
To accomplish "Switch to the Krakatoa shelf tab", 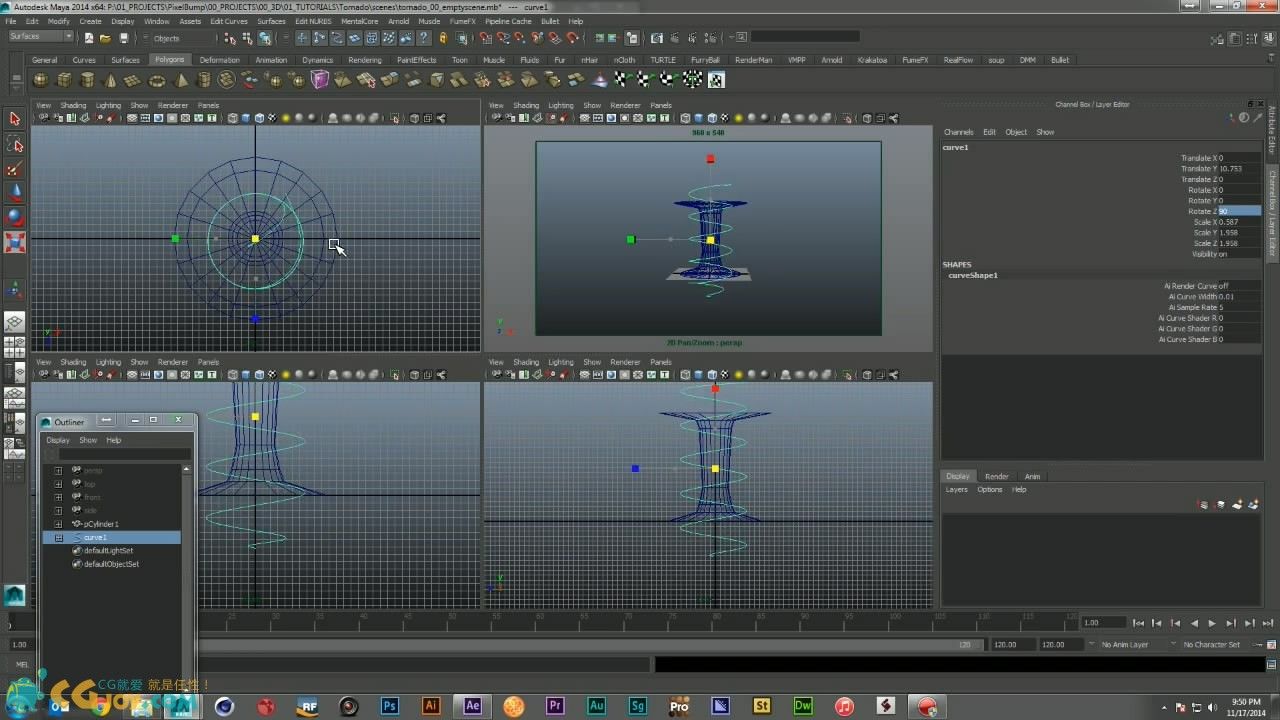I will coord(872,60).
